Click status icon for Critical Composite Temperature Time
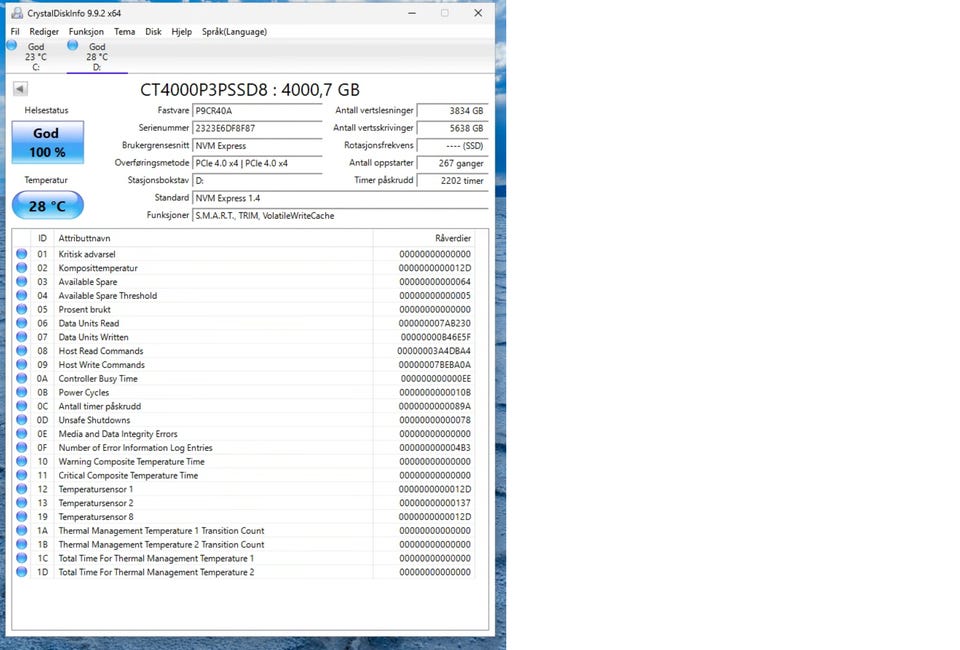 (x=21, y=475)
